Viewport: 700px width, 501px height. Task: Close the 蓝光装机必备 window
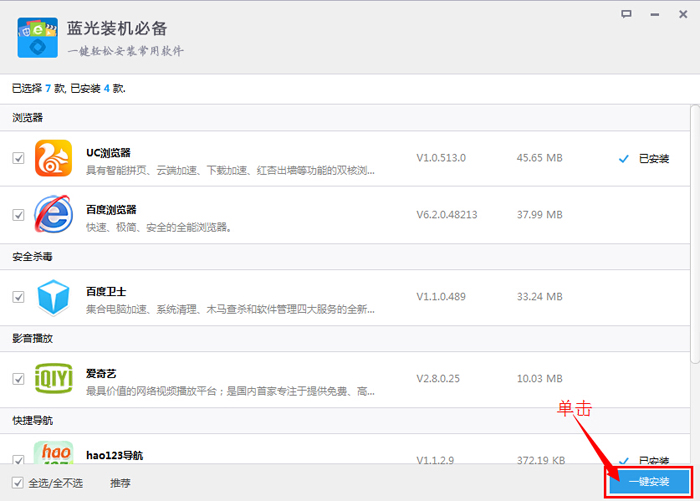pos(683,14)
